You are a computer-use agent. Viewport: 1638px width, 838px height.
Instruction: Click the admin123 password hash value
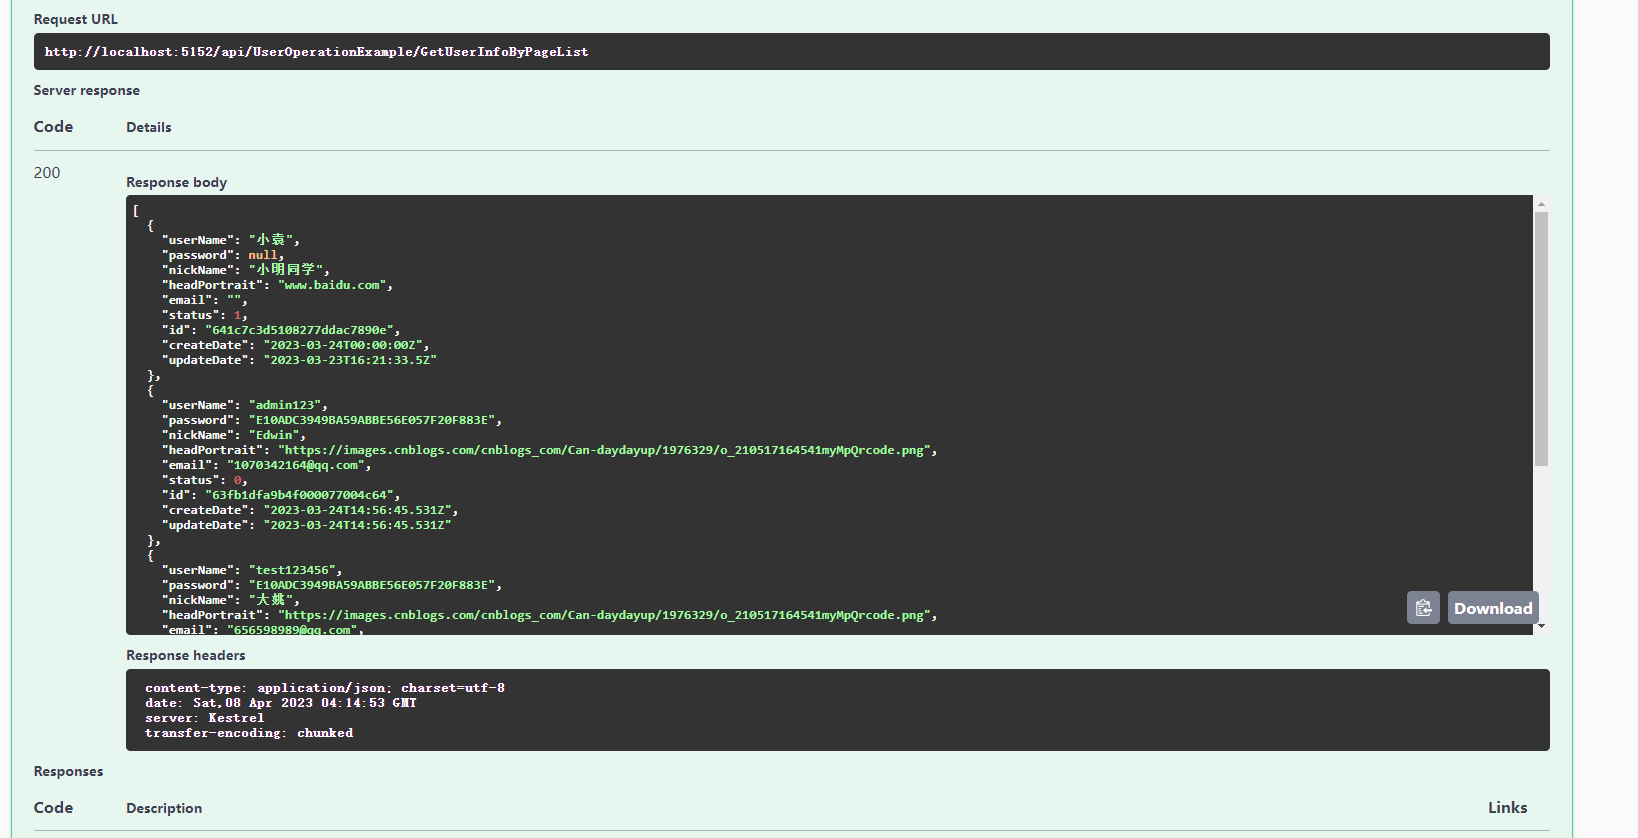click(x=372, y=420)
